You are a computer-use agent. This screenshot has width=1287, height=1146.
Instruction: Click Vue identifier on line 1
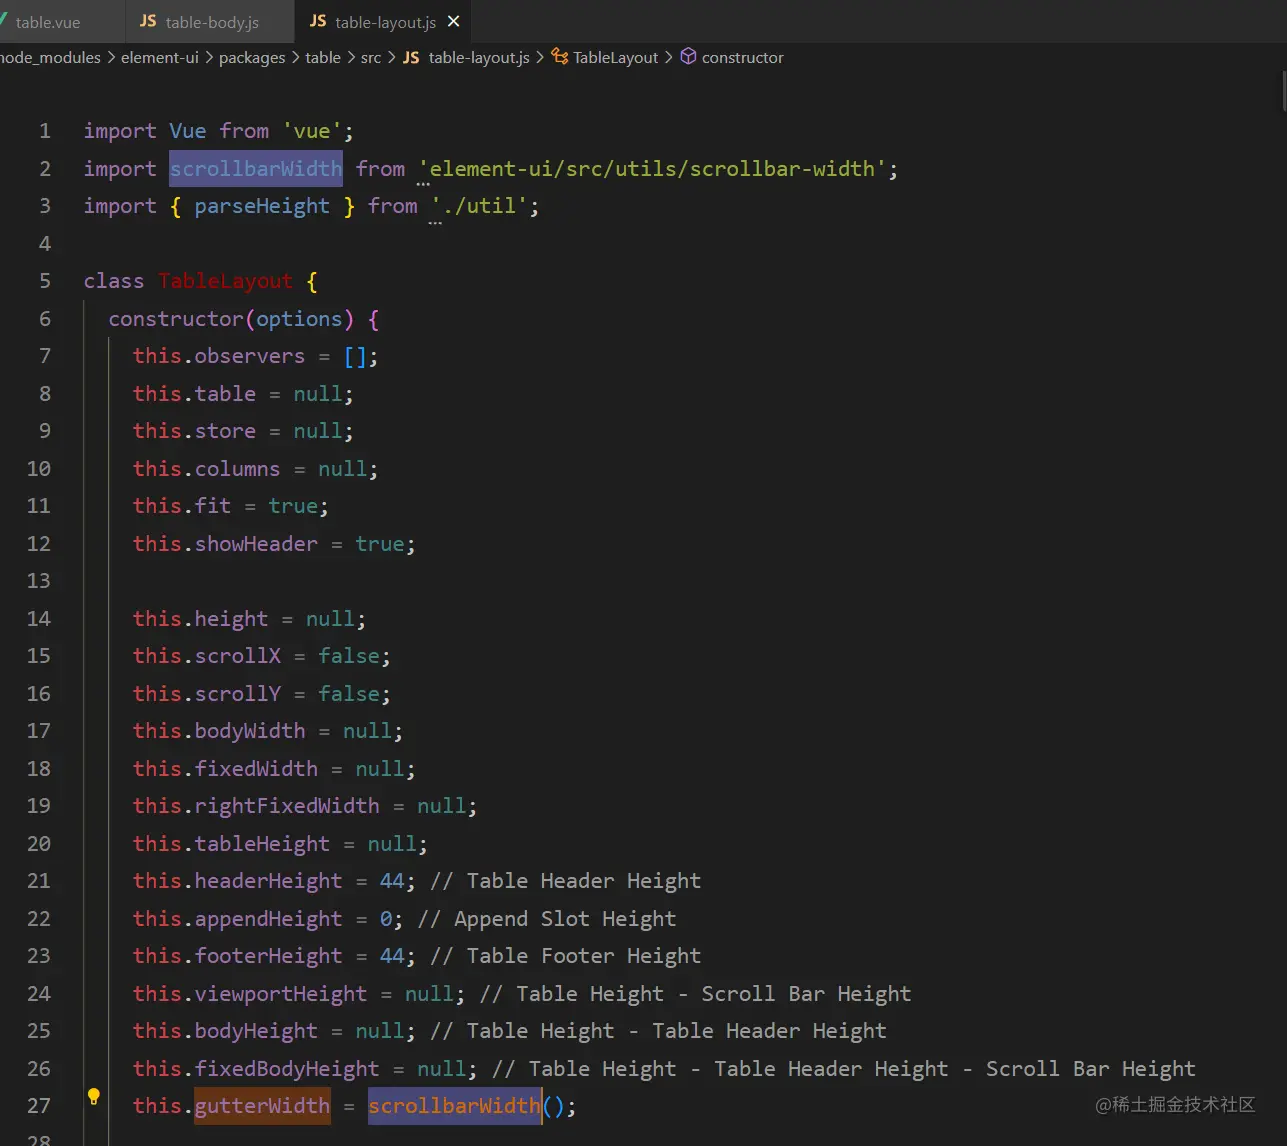coord(188,131)
